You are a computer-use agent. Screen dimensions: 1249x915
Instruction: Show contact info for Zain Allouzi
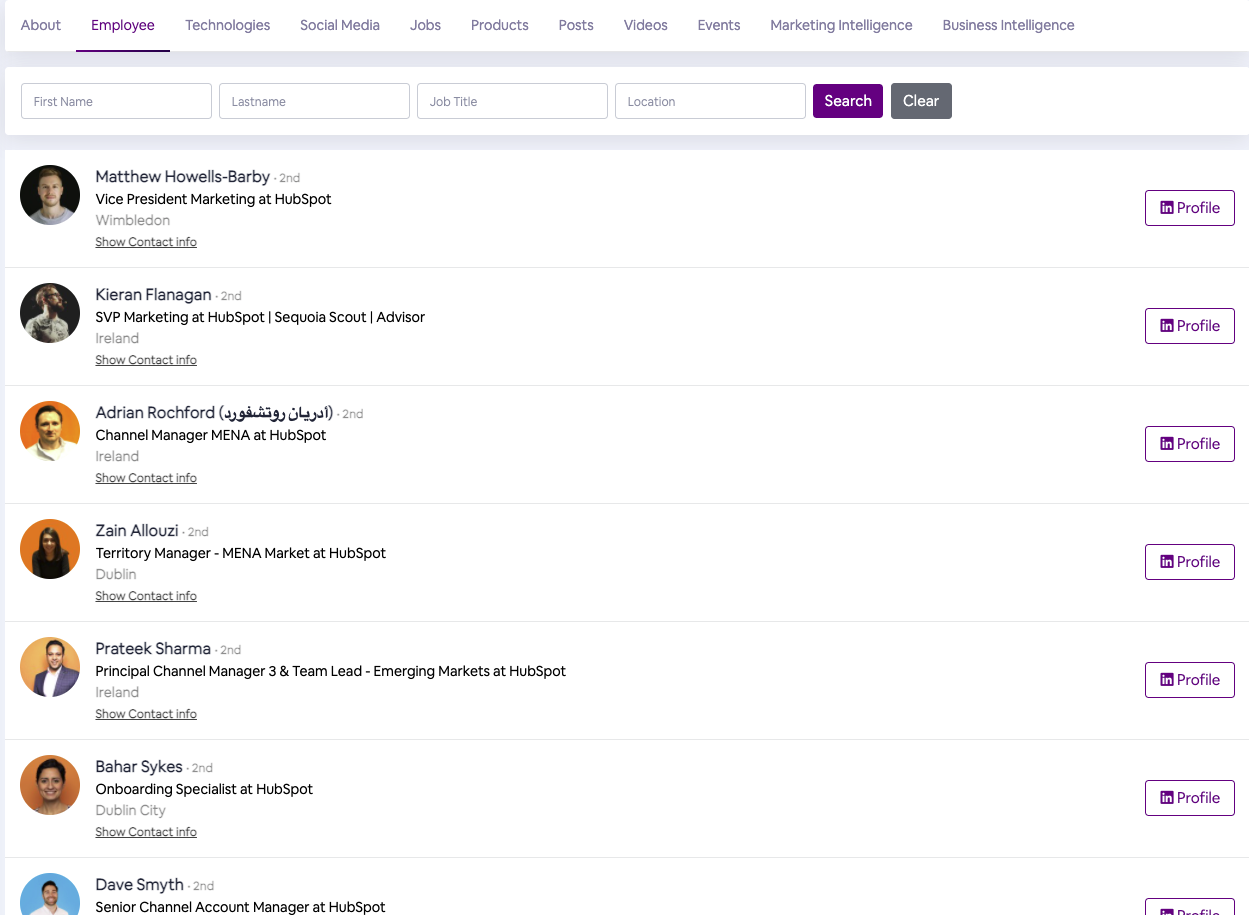tap(146, 596)
